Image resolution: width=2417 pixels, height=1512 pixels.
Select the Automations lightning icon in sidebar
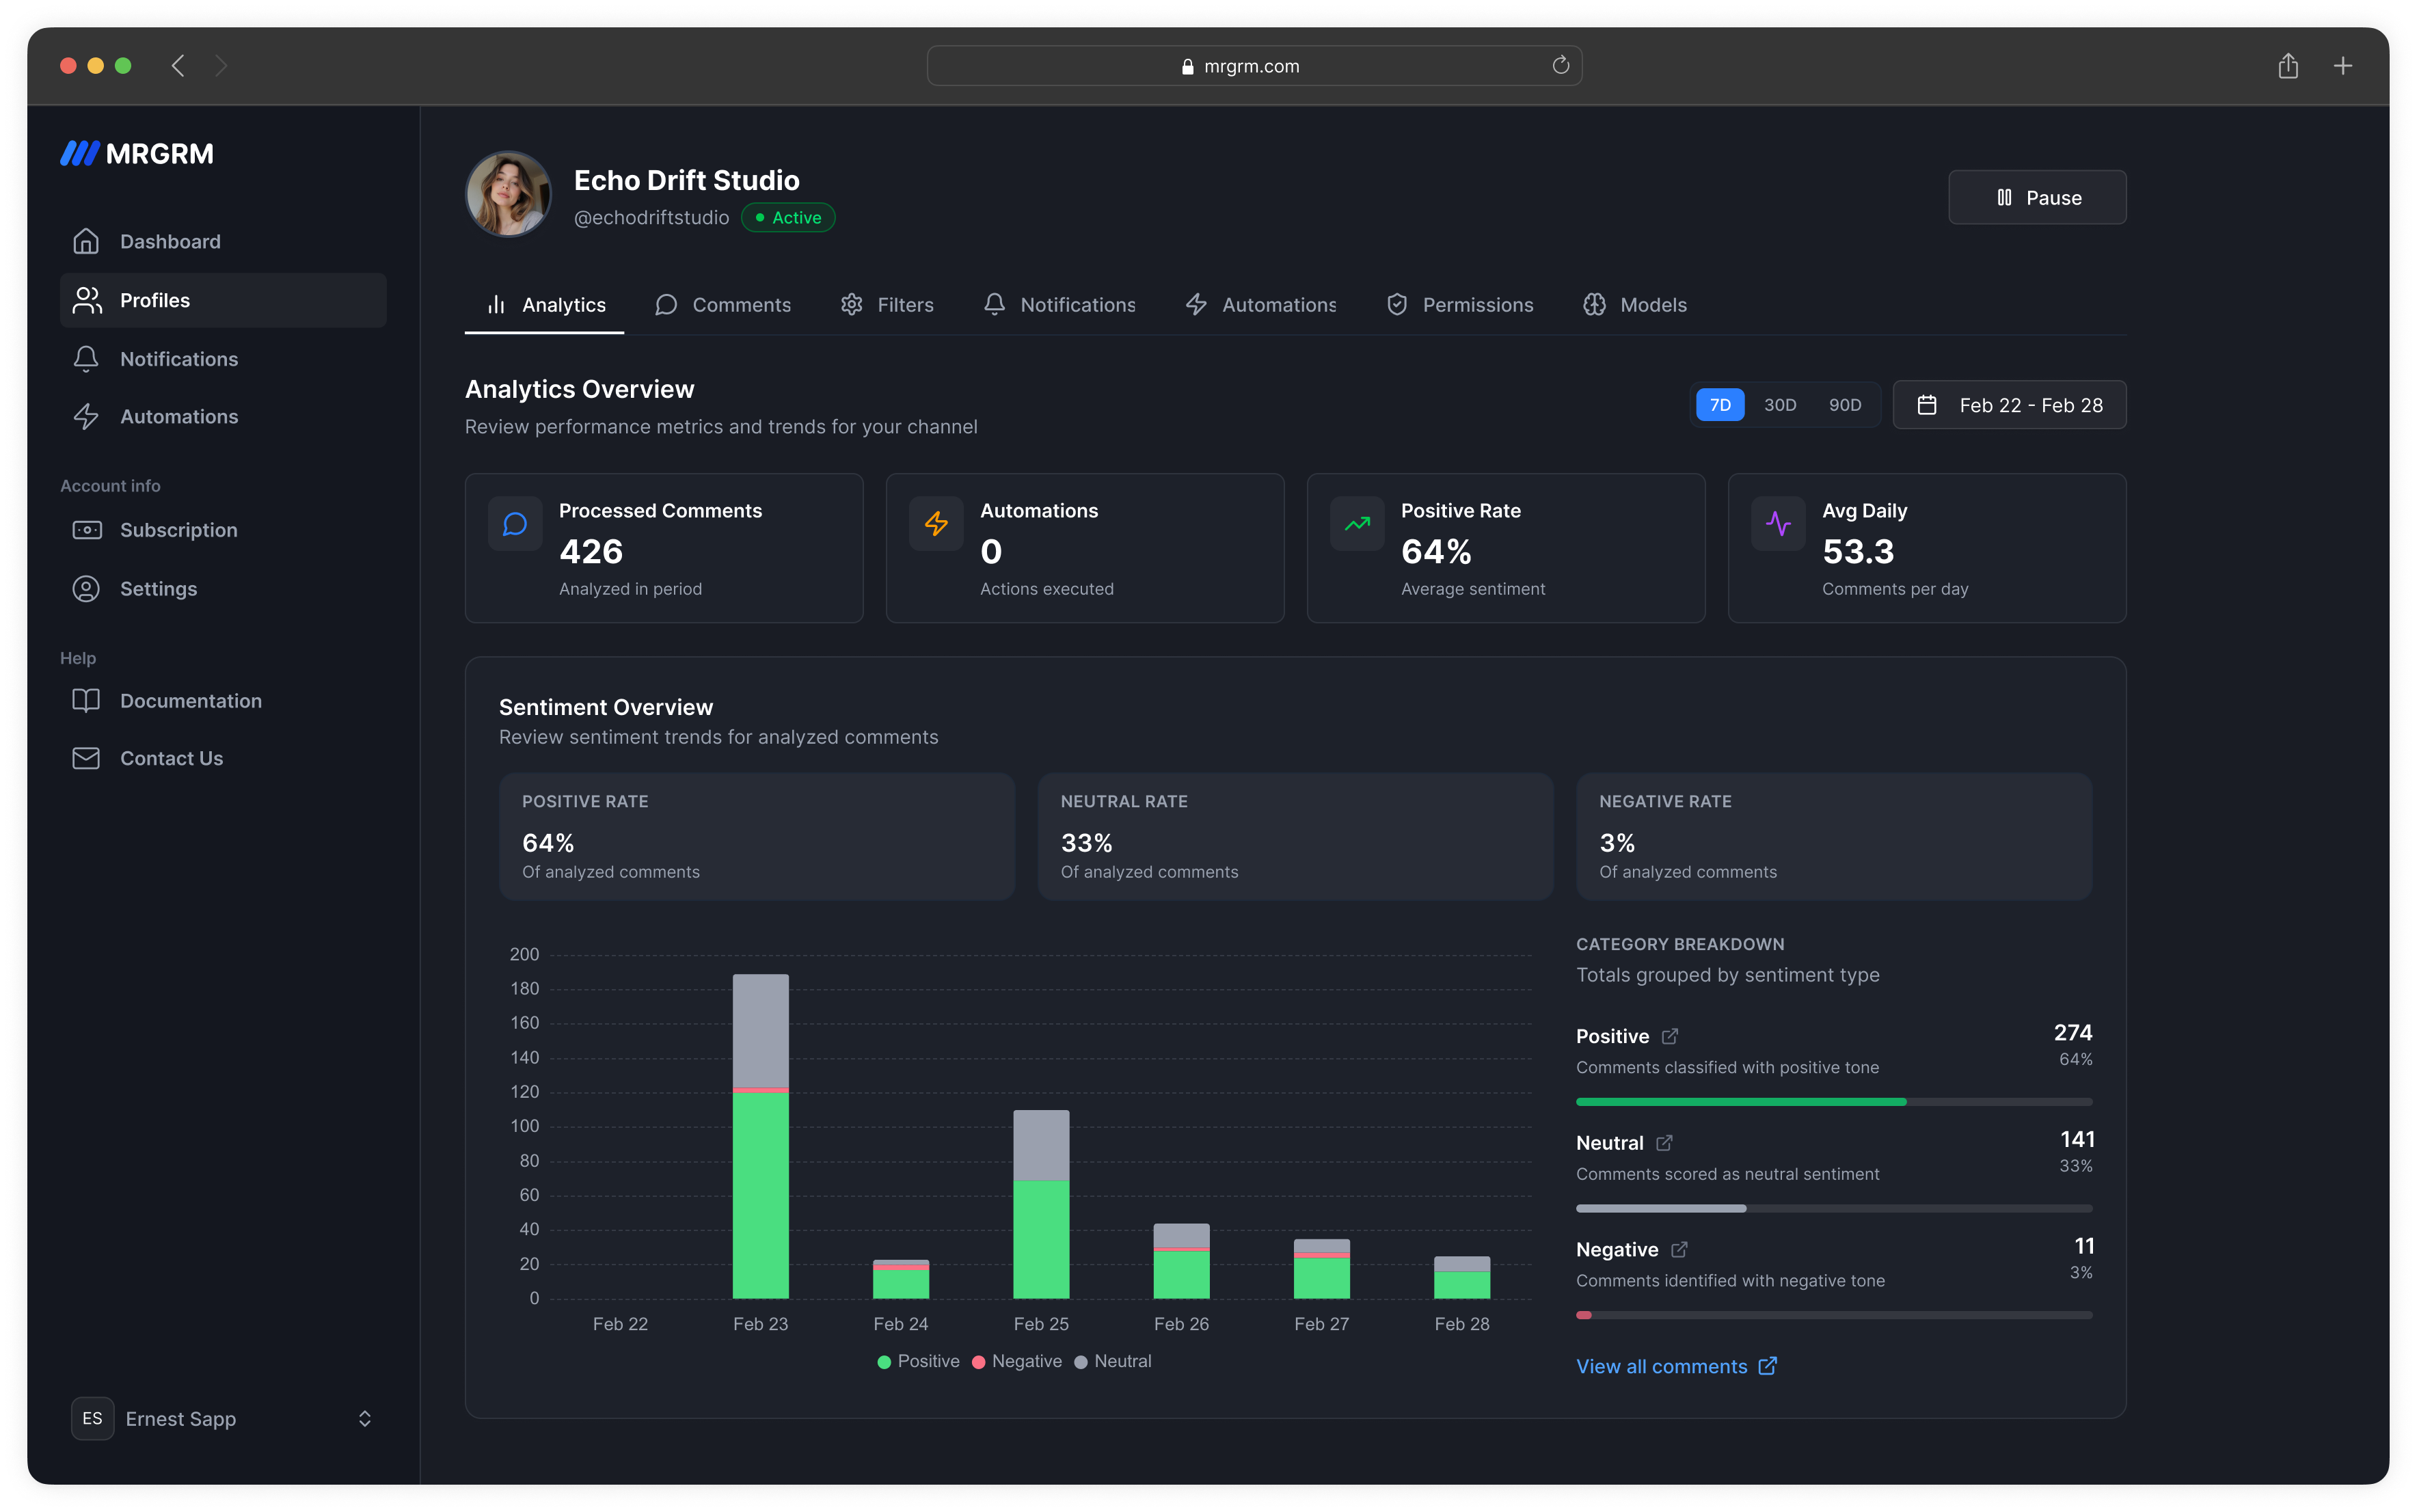pos(87,416)
